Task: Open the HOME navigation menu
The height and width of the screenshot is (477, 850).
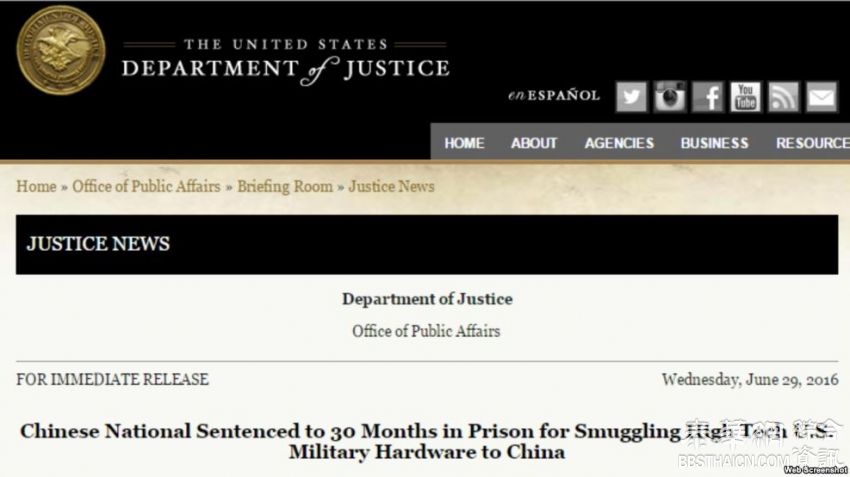Action: coord(464,143)
